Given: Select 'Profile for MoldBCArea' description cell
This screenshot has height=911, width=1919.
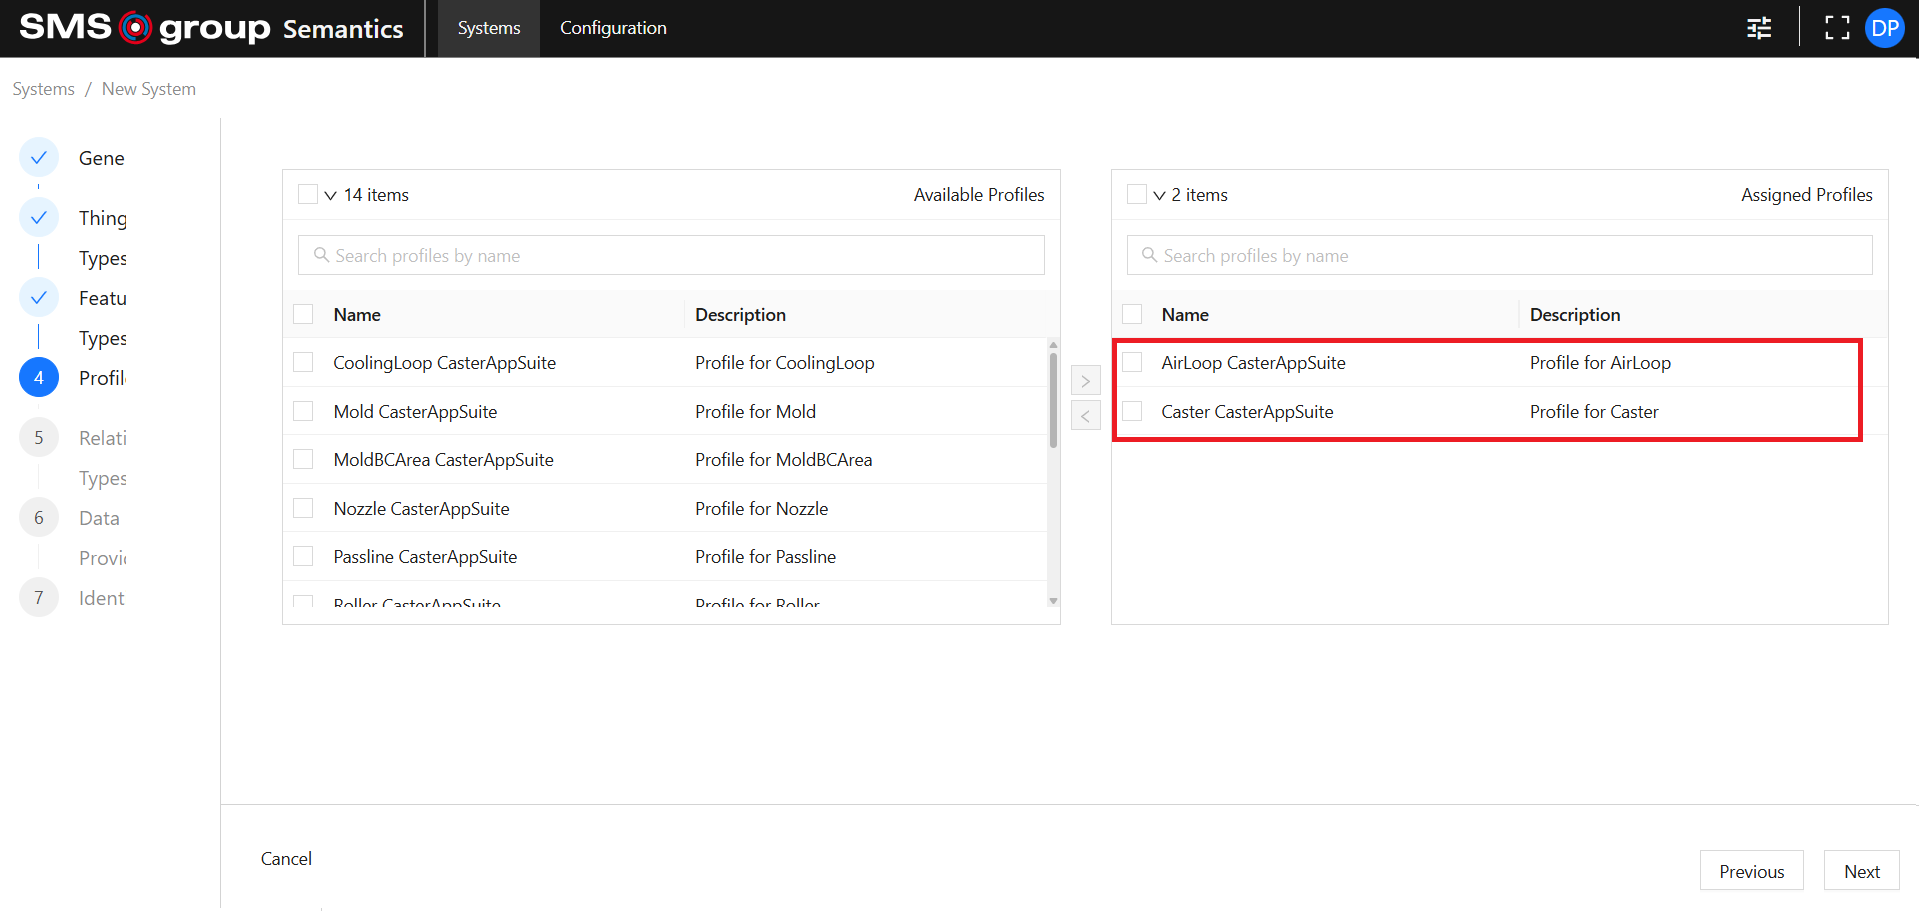Looking at the screenshot, I should (783, 459).
